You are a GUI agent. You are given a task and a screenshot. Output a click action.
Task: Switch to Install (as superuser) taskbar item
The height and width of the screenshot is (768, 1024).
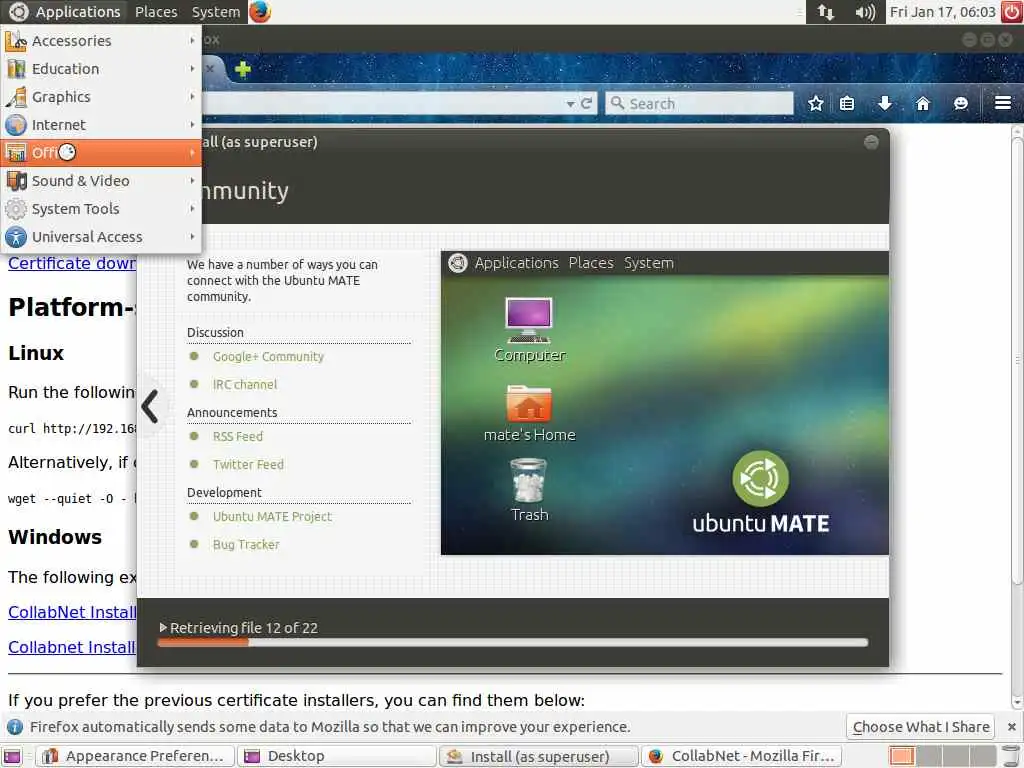pyautogui.click(x=539, y=756)
